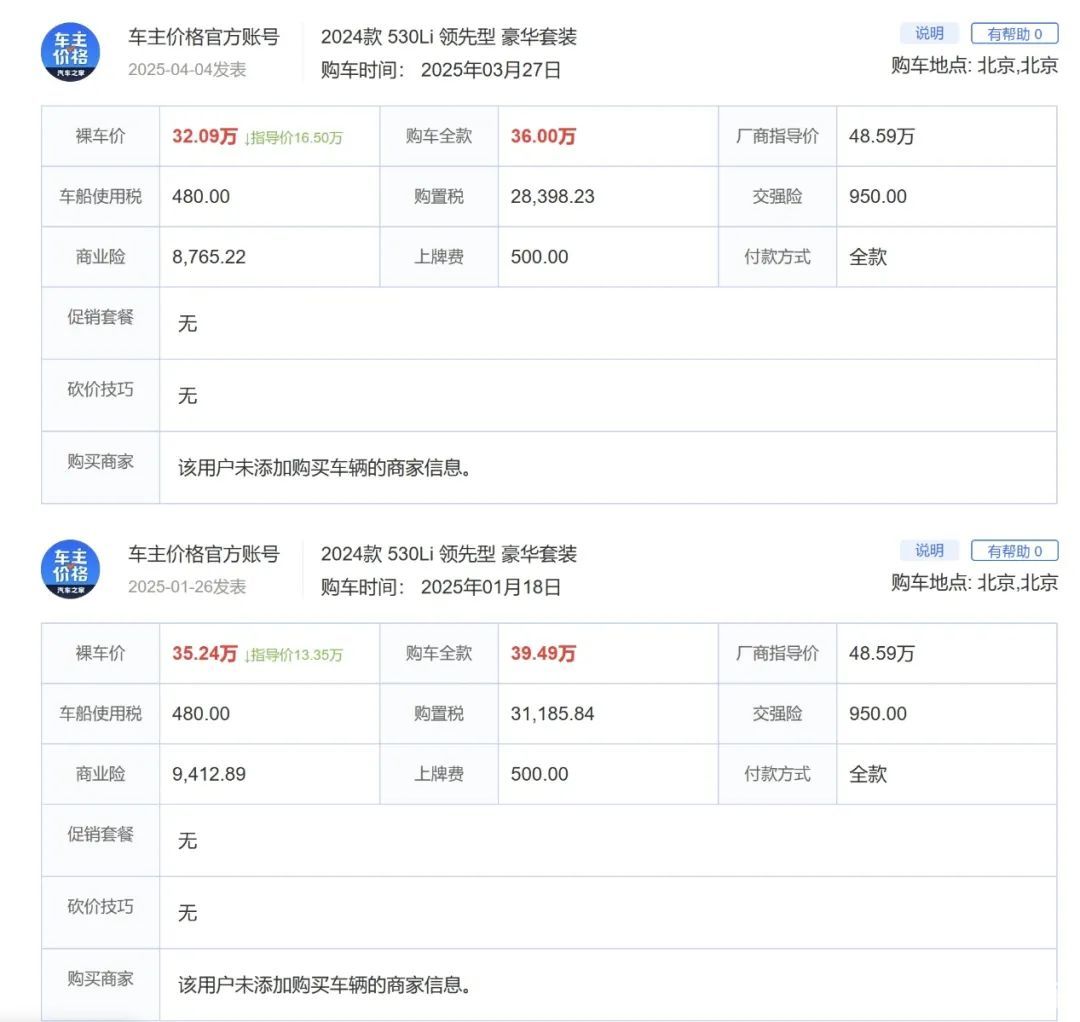Select the 9,412.89 commercial insurance value
Image resolution: width=1080 pixels, height=1022 pixels.
pyautogui.click(x=209, y=774)
